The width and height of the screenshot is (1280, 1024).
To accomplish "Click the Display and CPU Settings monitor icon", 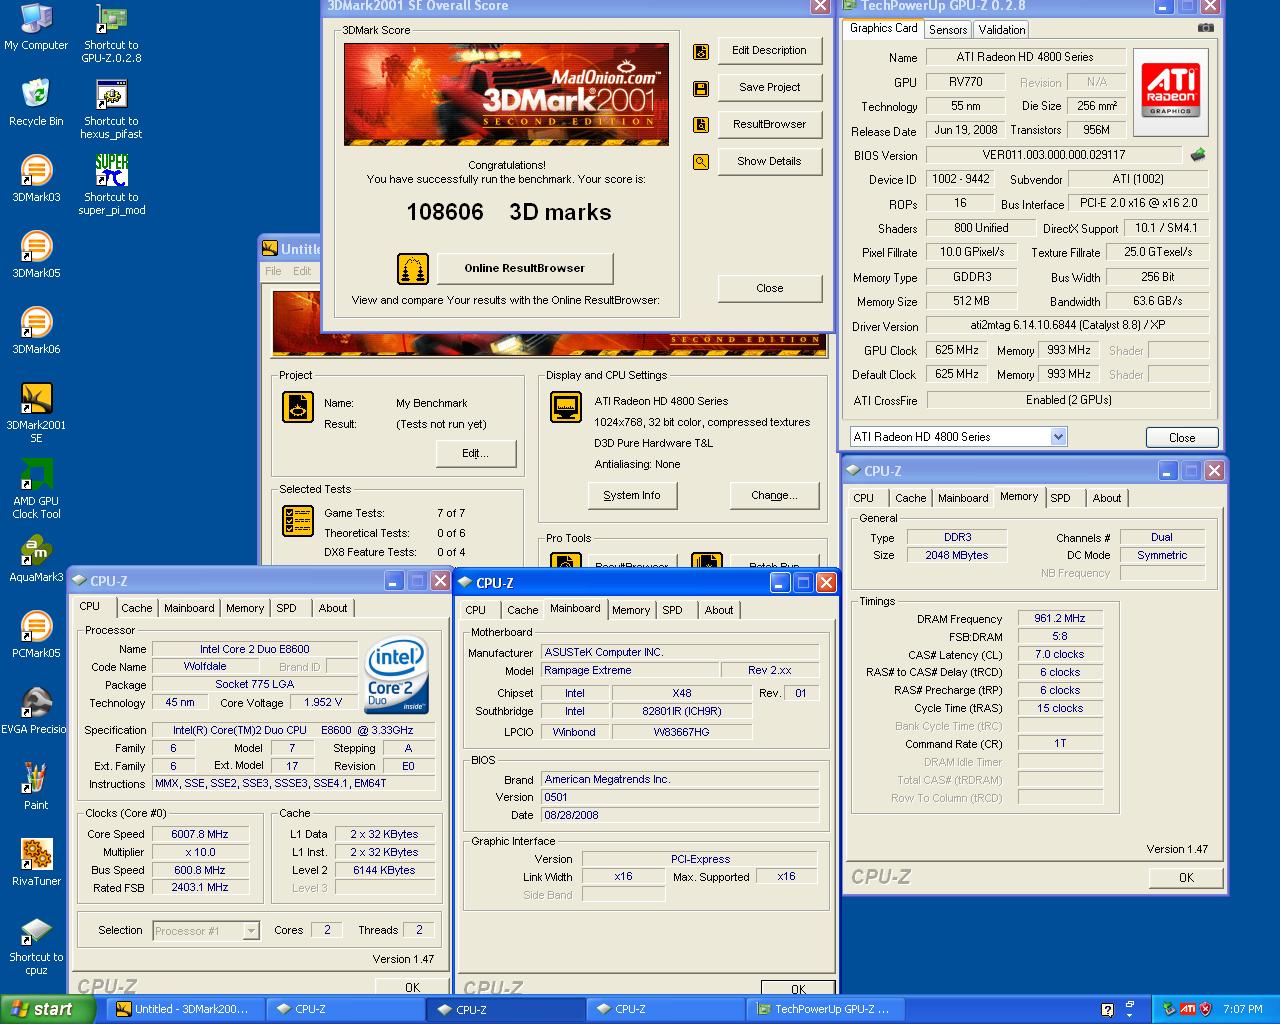I will click(566, 407).
